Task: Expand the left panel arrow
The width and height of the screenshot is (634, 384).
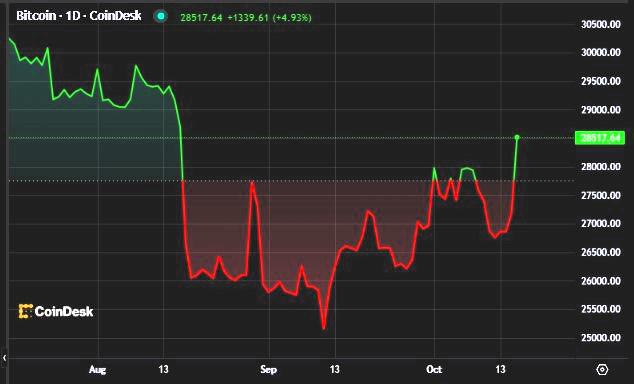Action: [x=4, y=358]
